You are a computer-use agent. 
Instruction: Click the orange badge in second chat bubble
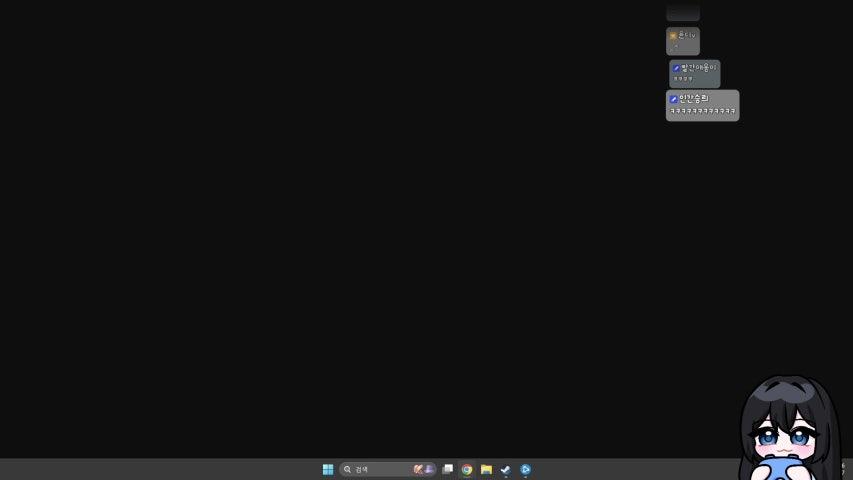(x=673, y=35)
